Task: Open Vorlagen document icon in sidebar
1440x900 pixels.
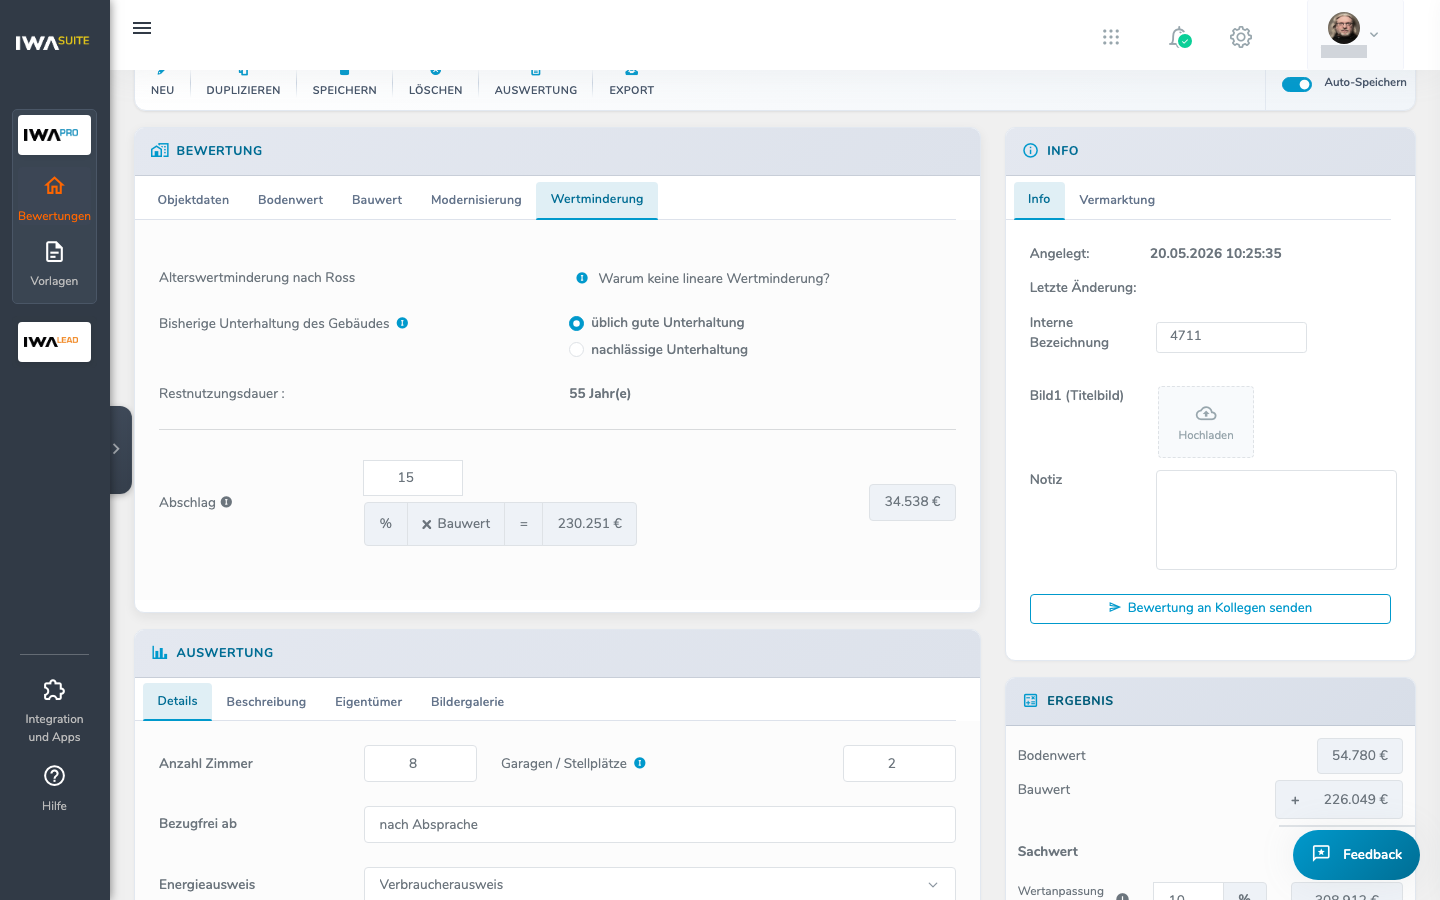Action: tap(54, 252)
